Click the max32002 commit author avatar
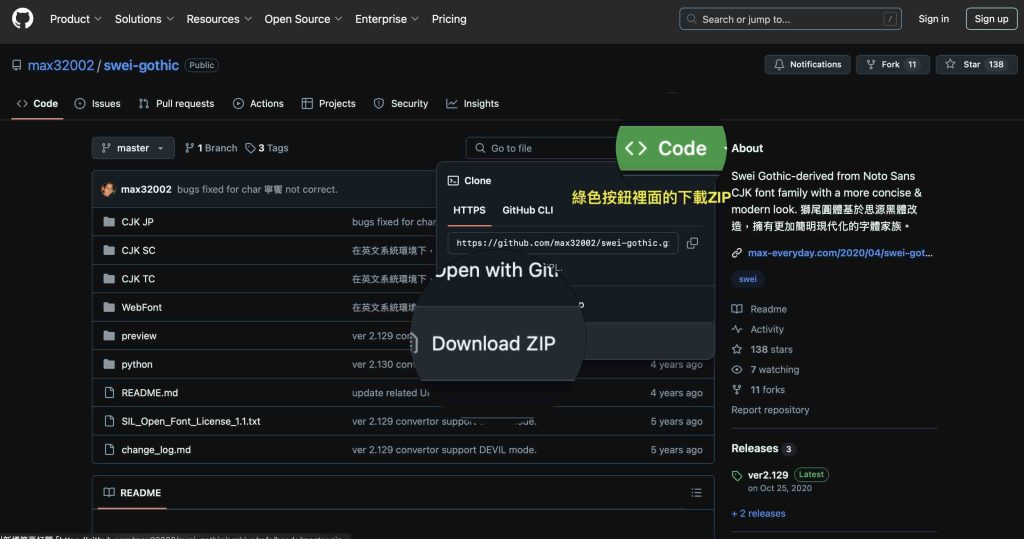This screenshot has width=1024, height=539. click(108, 189)
